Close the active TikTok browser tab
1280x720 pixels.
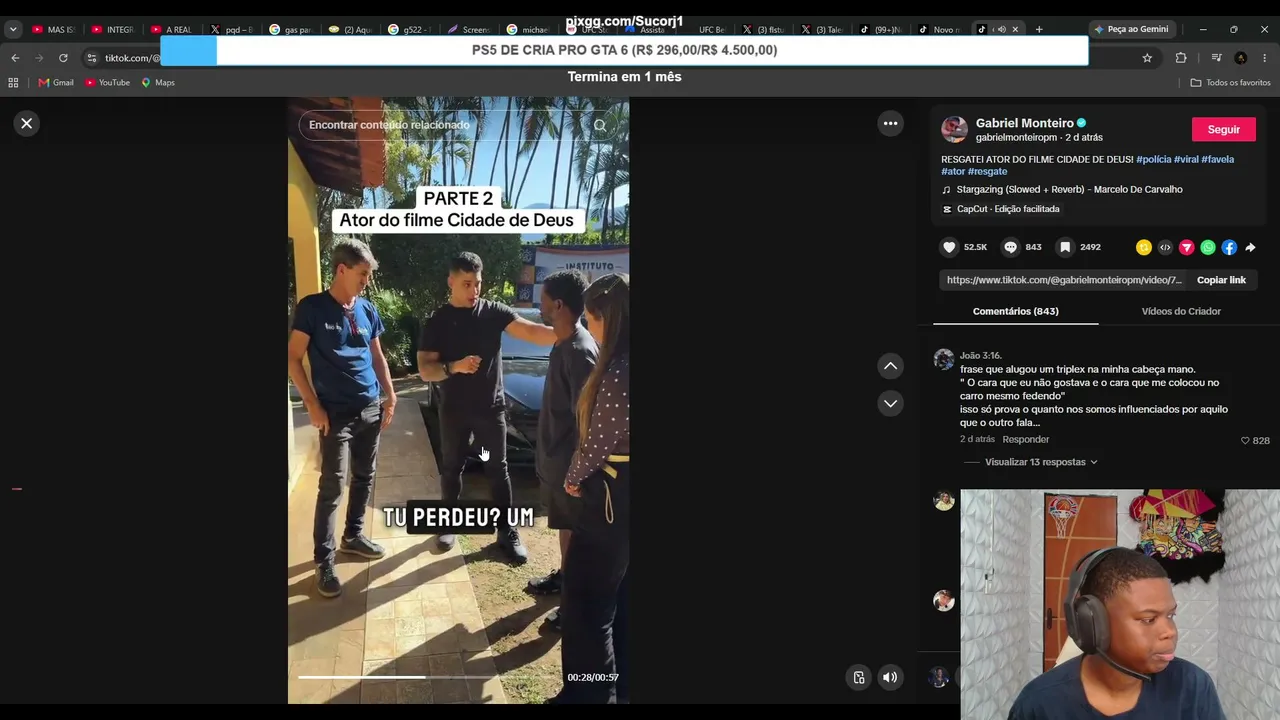(x=1015, y=29)
